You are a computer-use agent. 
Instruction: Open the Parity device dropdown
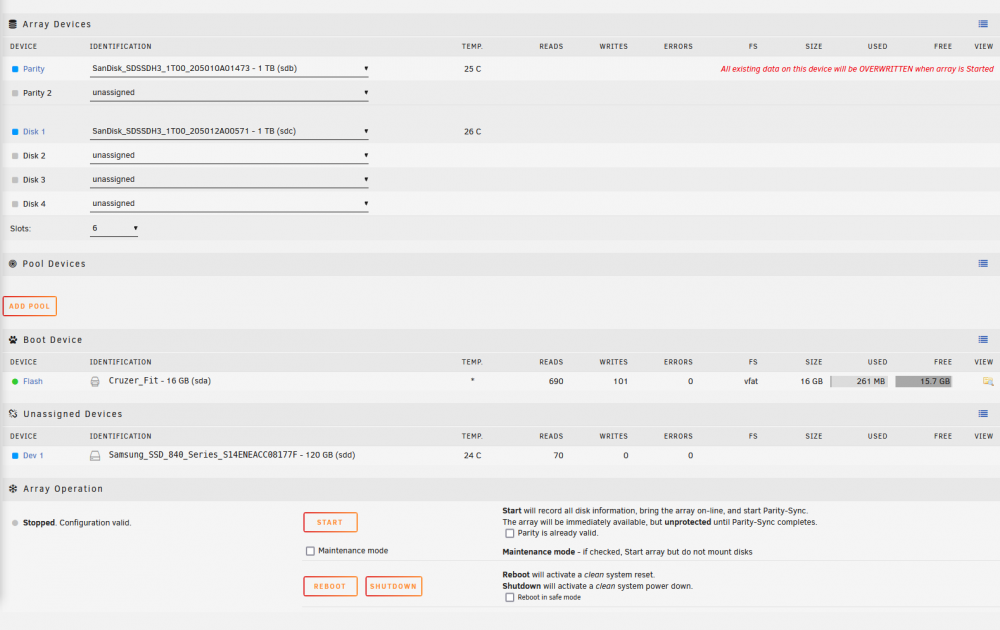click(x=229, y=68)
